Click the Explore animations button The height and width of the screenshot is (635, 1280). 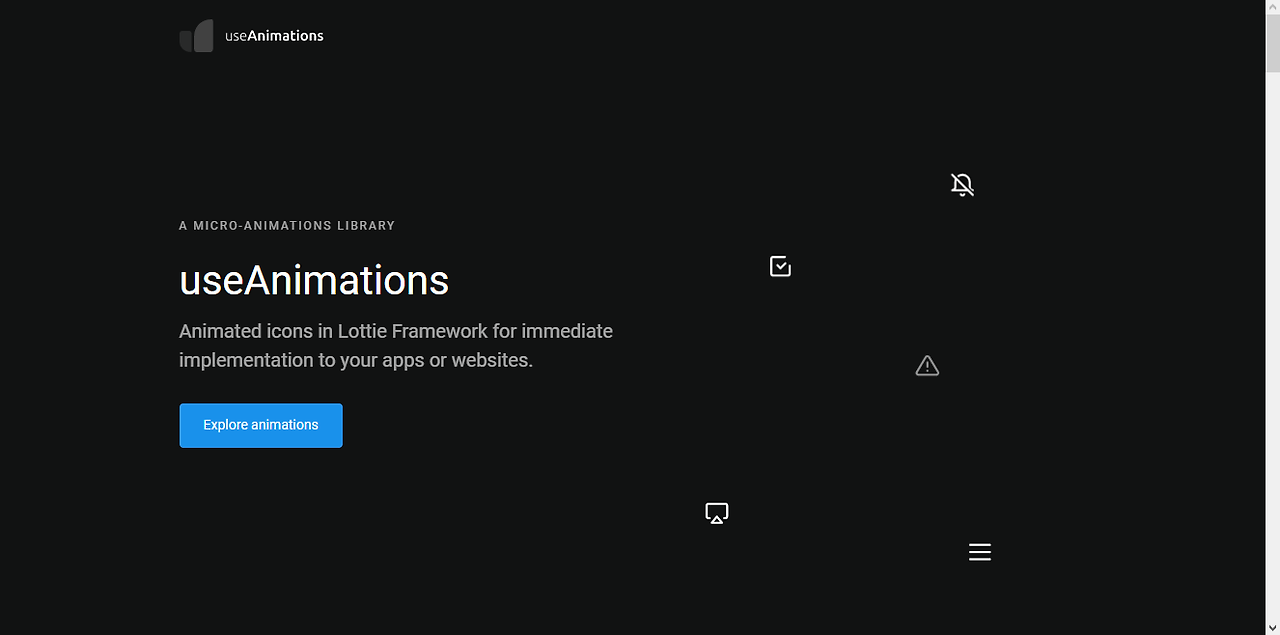point(261,425)
